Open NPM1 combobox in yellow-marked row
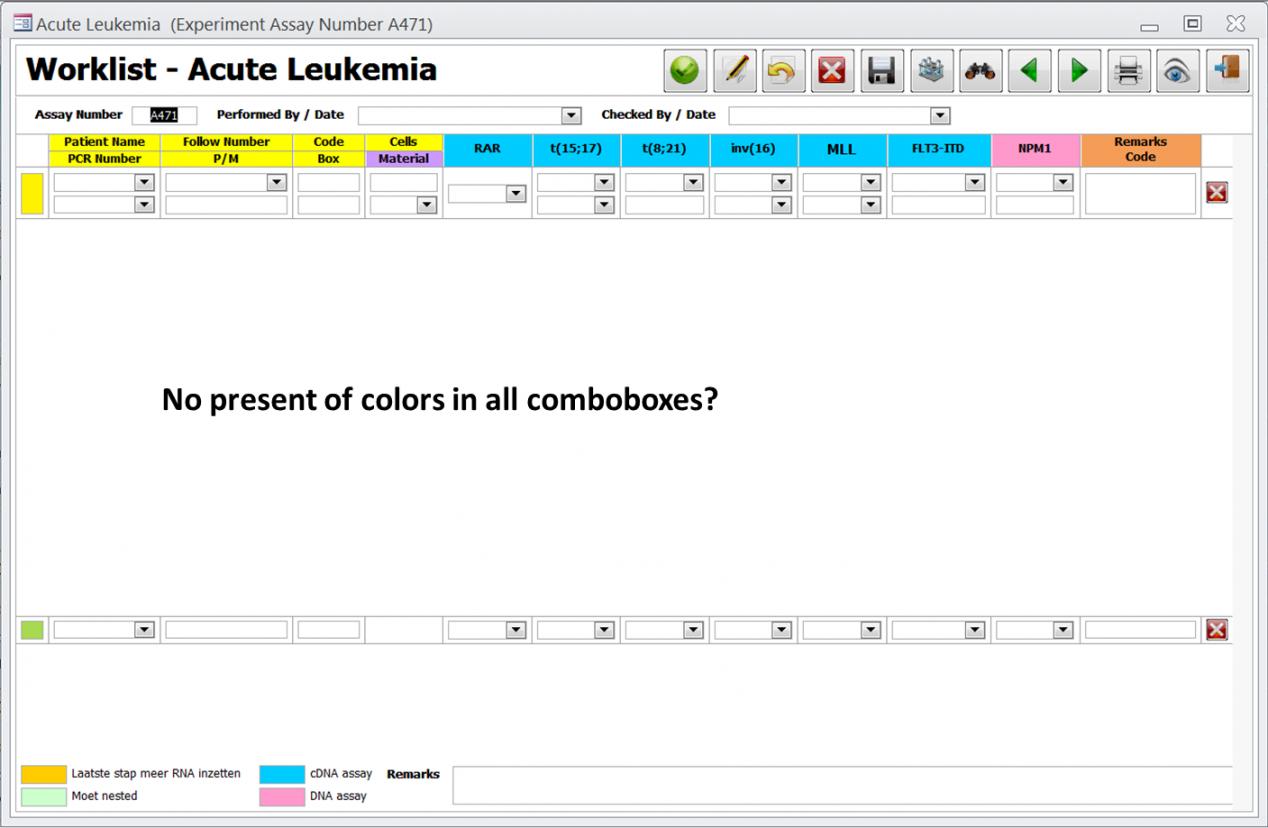 coord(1063,183)
